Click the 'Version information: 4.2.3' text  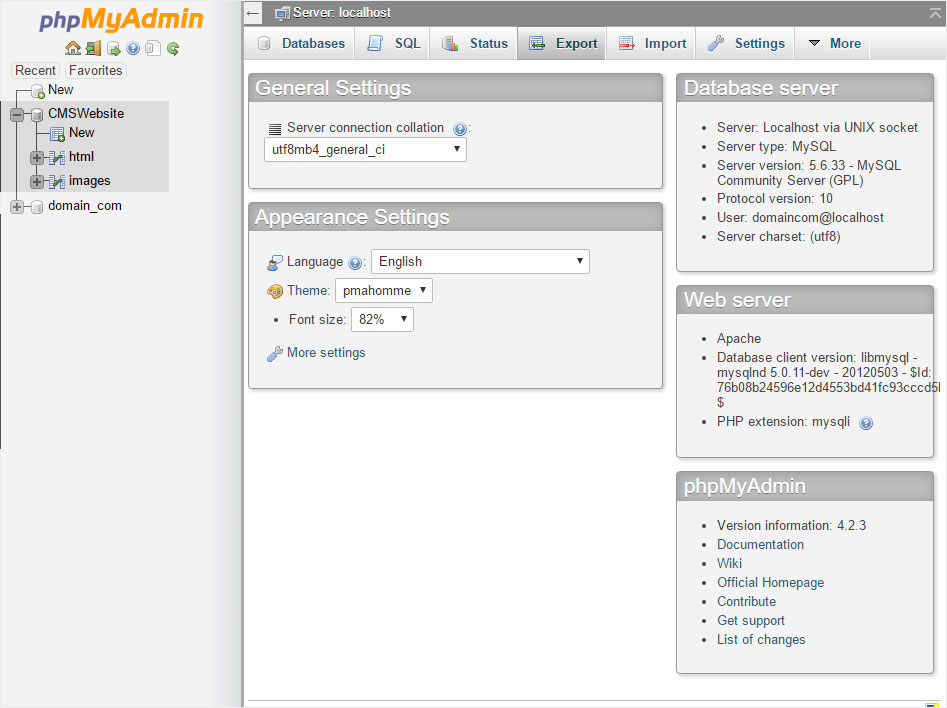click(x=791, y=526)
